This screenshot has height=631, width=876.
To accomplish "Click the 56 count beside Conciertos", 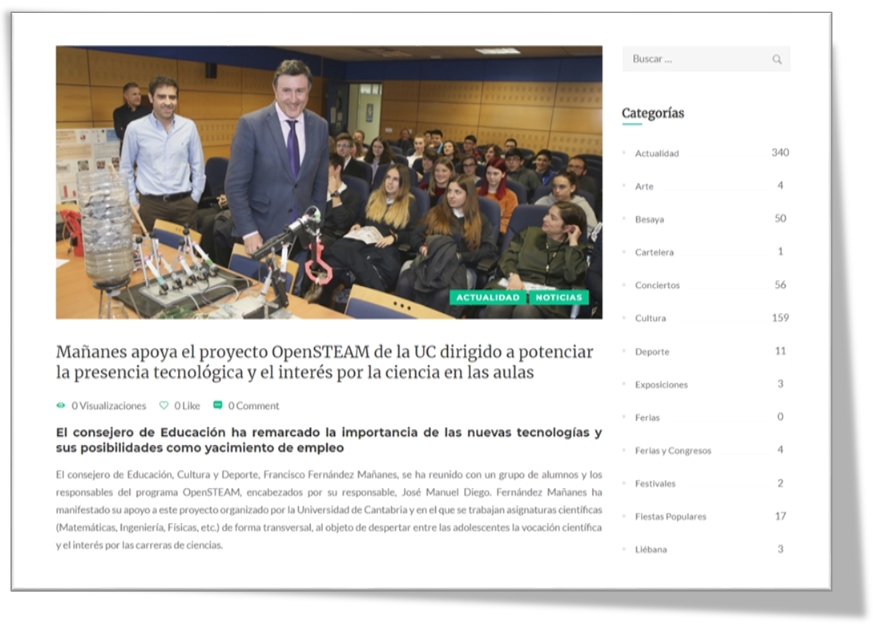I will point(780,284).
